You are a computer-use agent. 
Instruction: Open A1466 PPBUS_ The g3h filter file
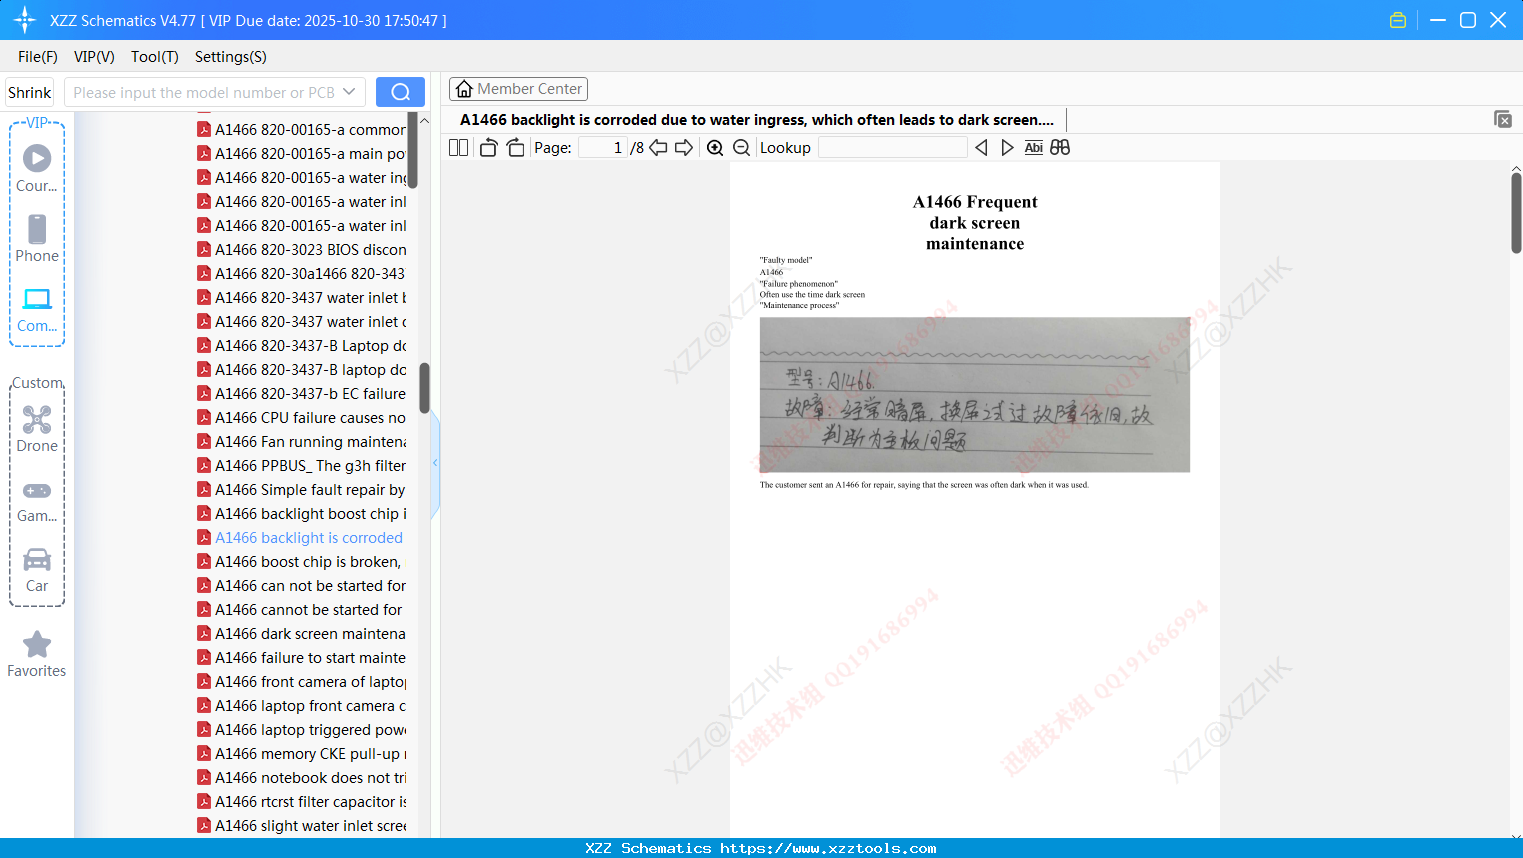click(301, 466)
